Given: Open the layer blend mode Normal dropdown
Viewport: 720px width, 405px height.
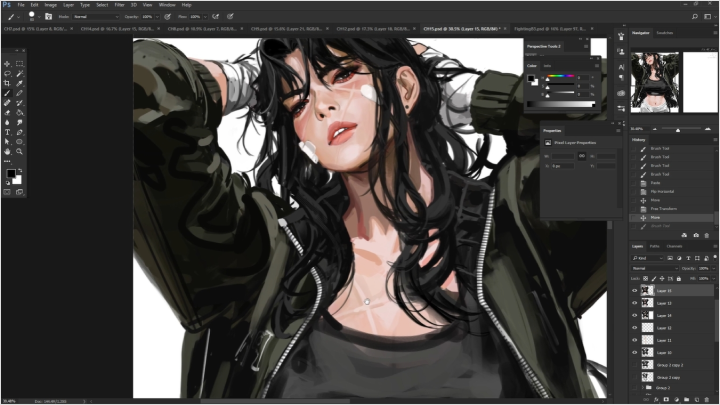Looking at the screenshot, I should point(655,269).
